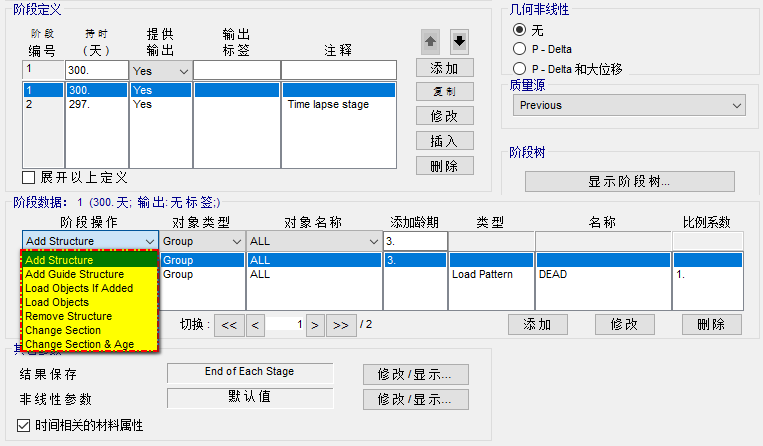Open the 对象名称 ALL dropdown

click(312, 241)
